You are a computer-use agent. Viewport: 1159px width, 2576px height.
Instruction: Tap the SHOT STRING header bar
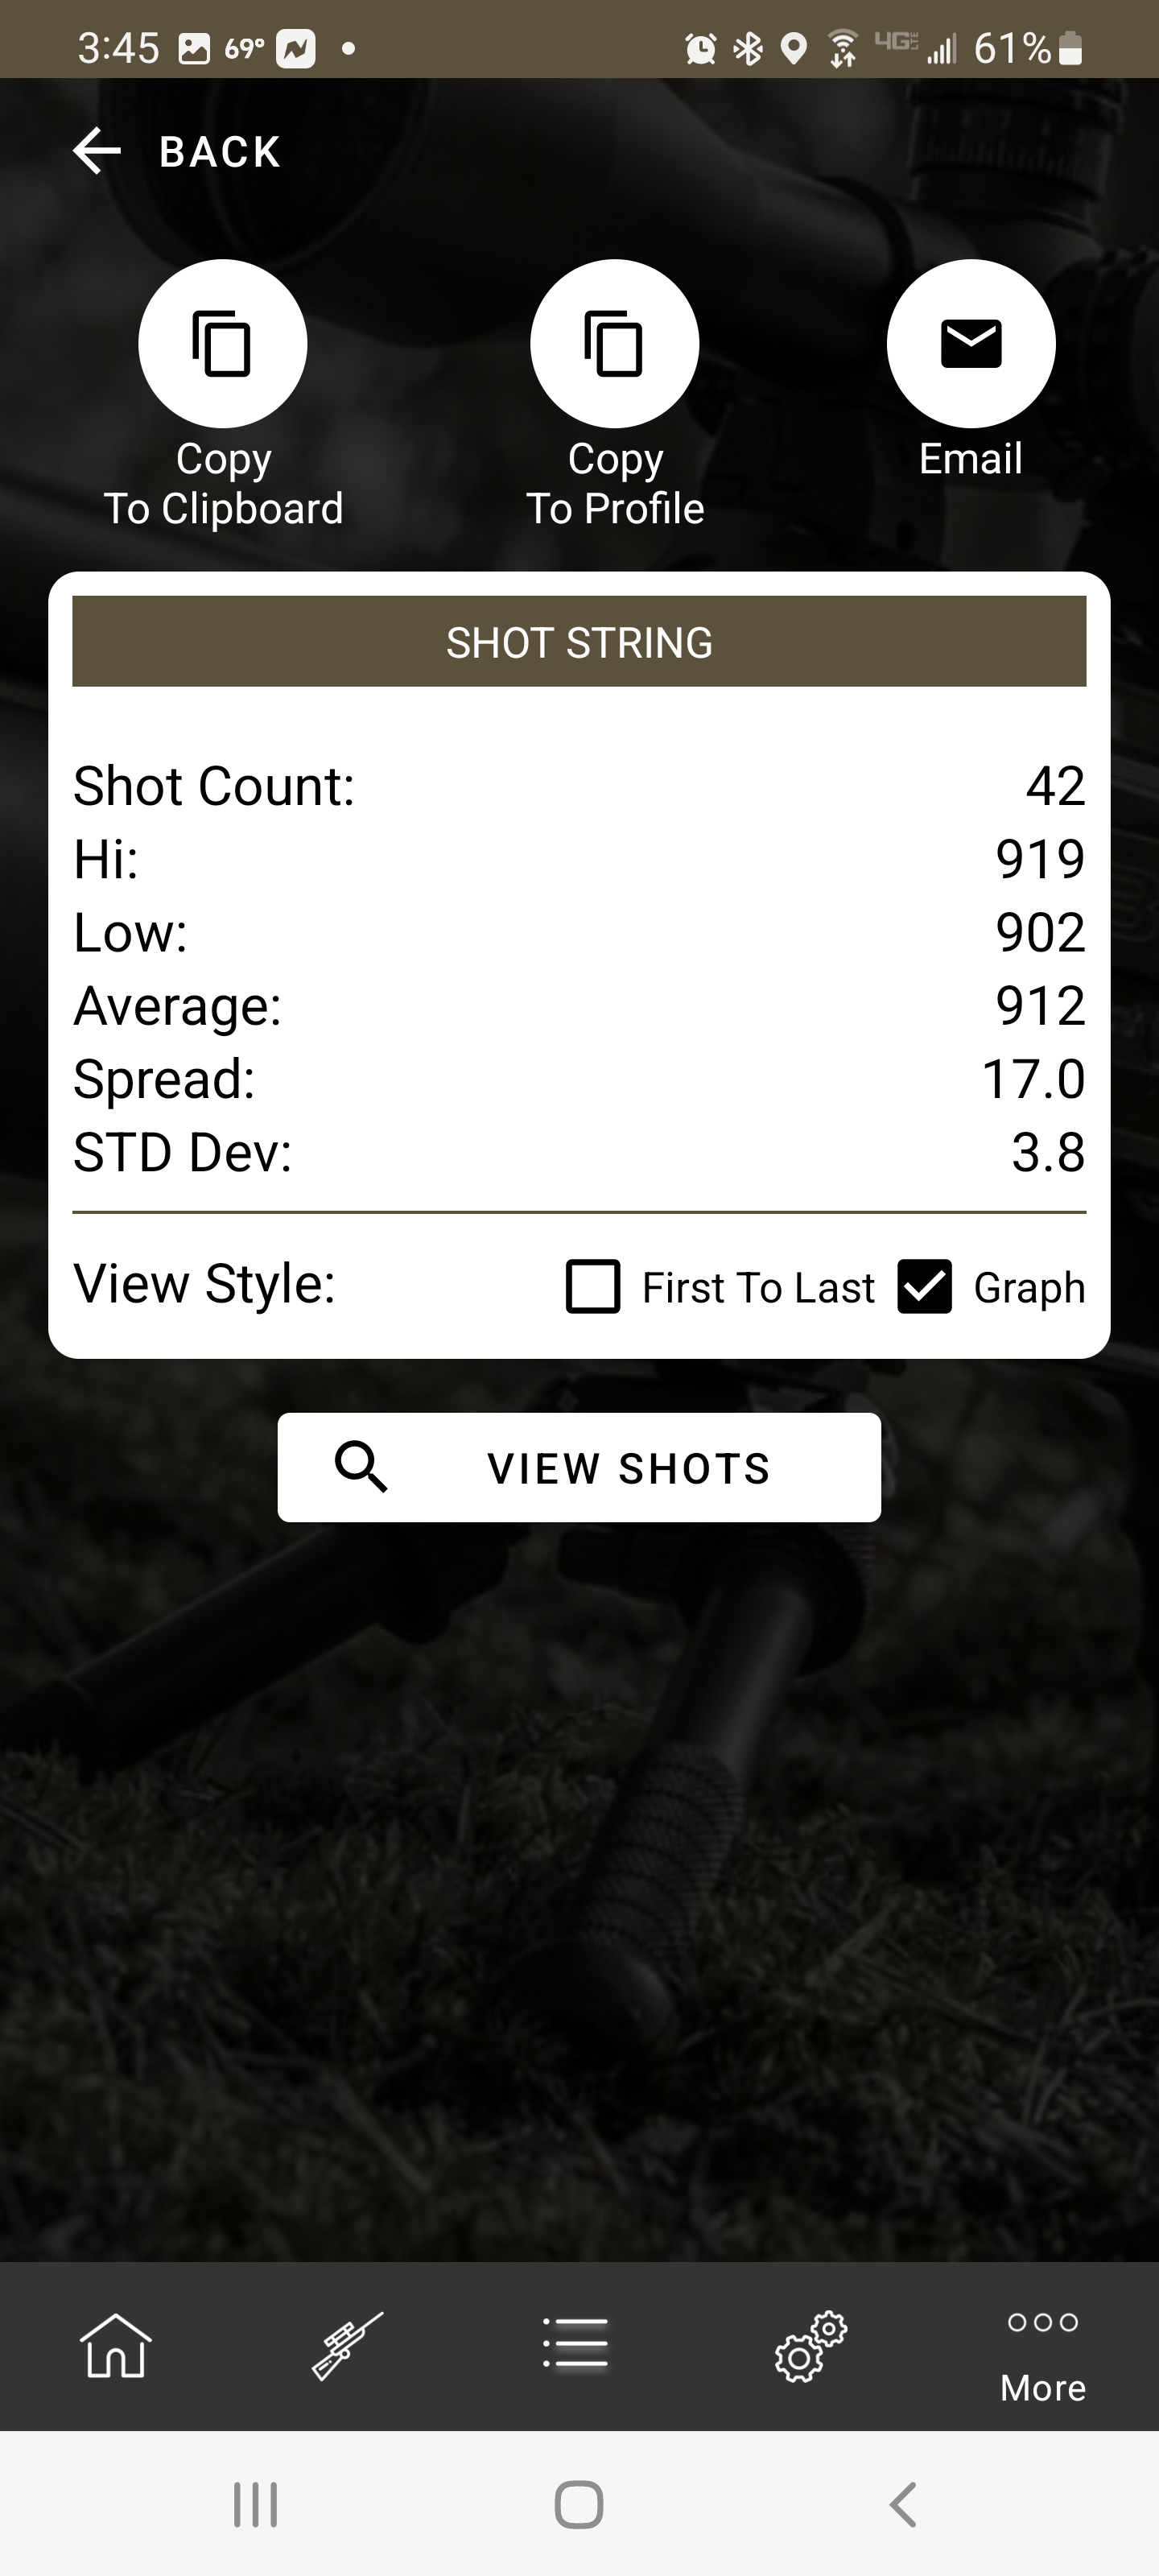(579, 641)
